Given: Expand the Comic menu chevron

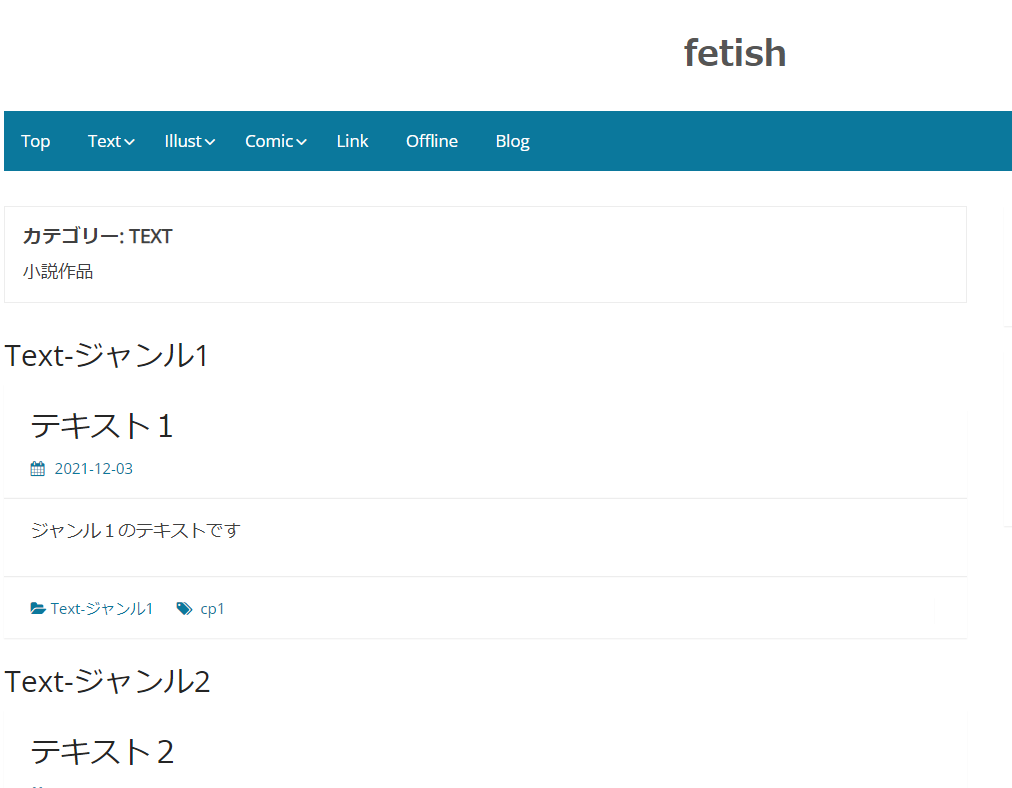Looking at the screenshot, I should (x=301, y=142).
